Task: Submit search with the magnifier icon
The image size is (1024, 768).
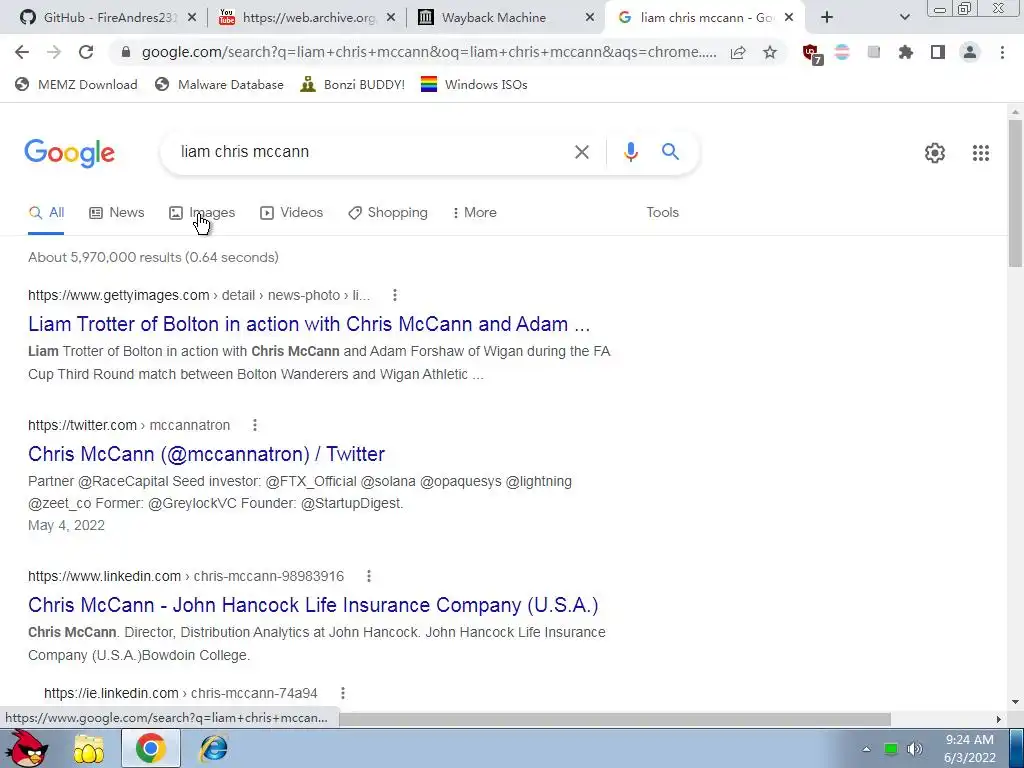Action: (x=670, y=152)
